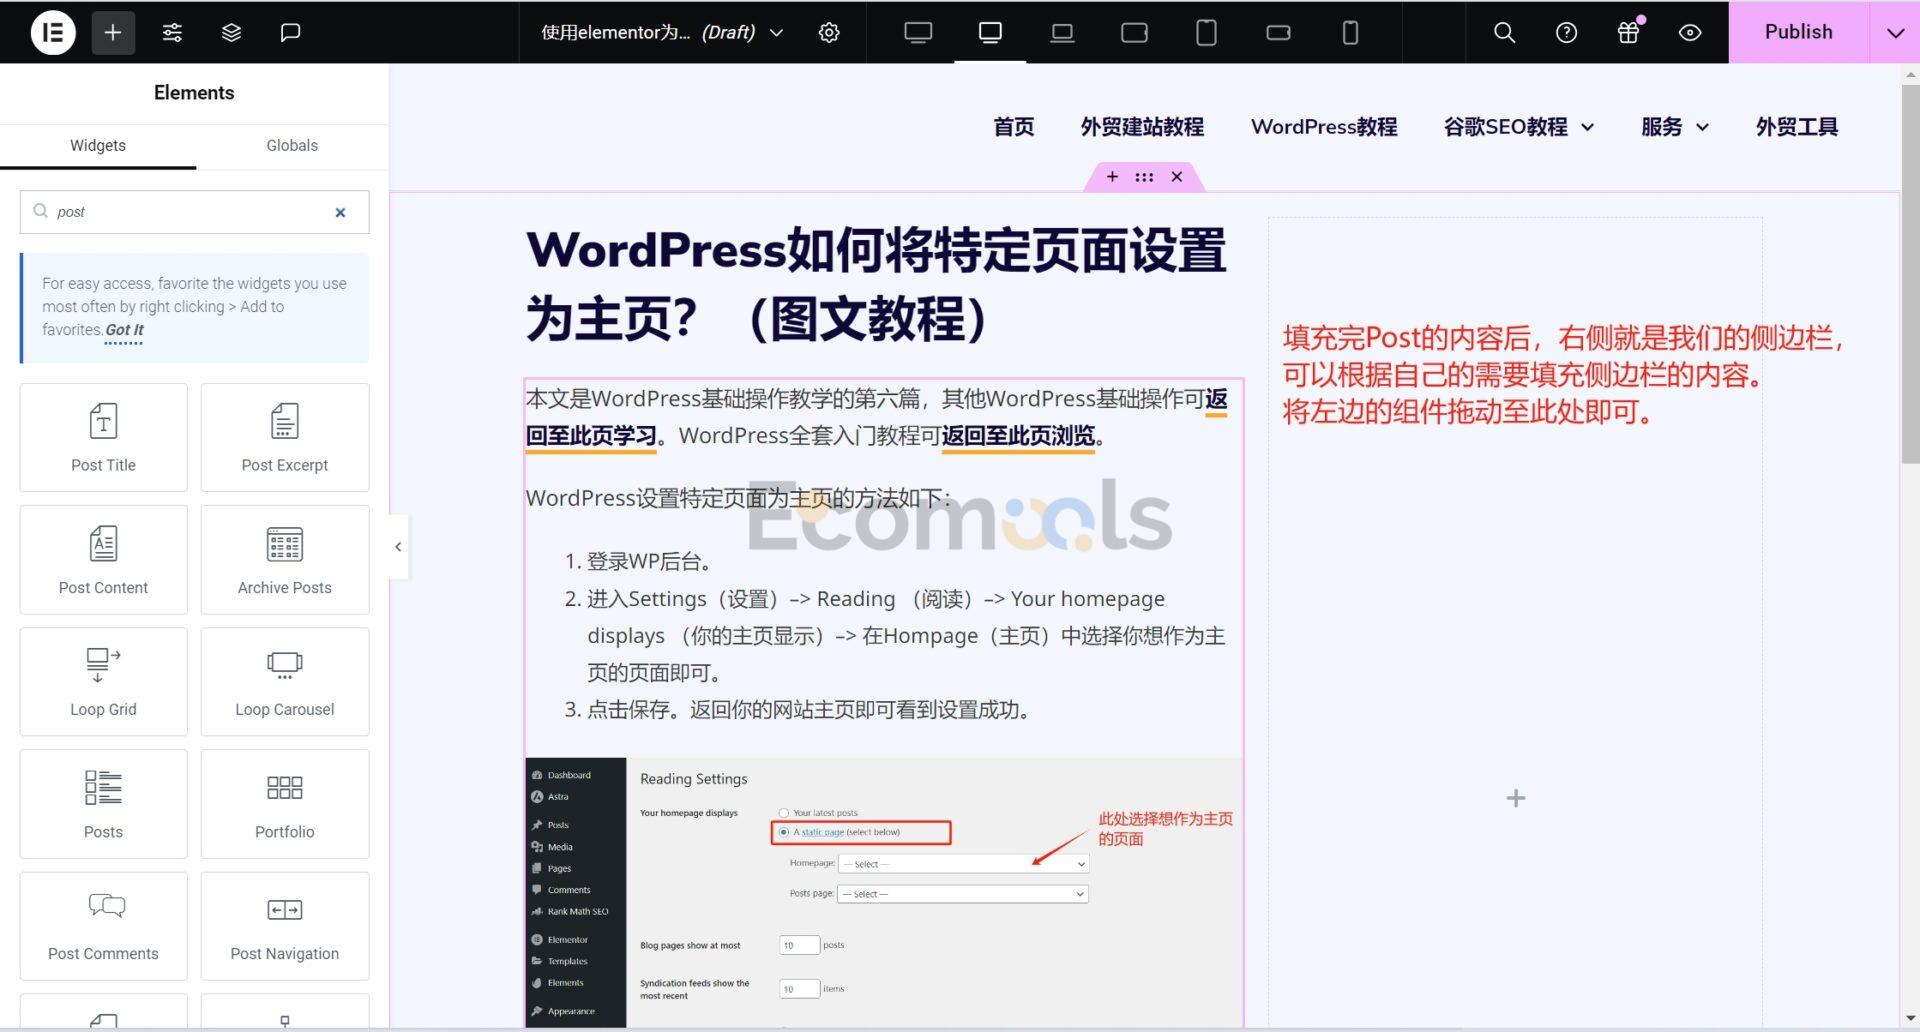This screenshot has width=1920, height=1032.
Task: Open the Help question mark icon
Action: coord(1566,32)
